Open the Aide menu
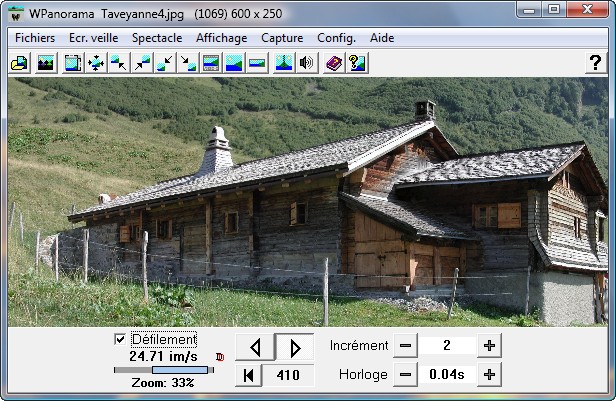 [x=382, y=38]
